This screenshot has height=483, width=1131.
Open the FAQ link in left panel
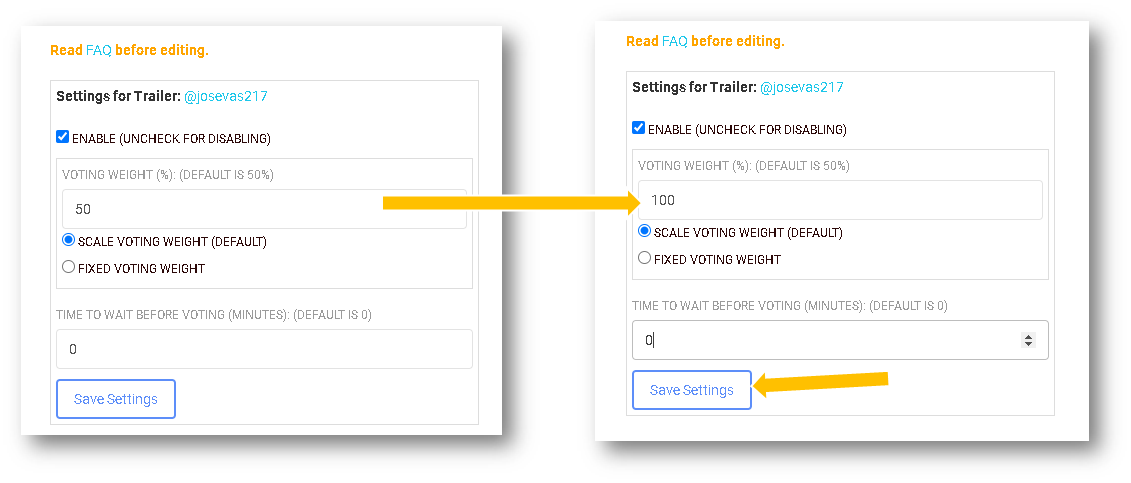pos(98,50)
